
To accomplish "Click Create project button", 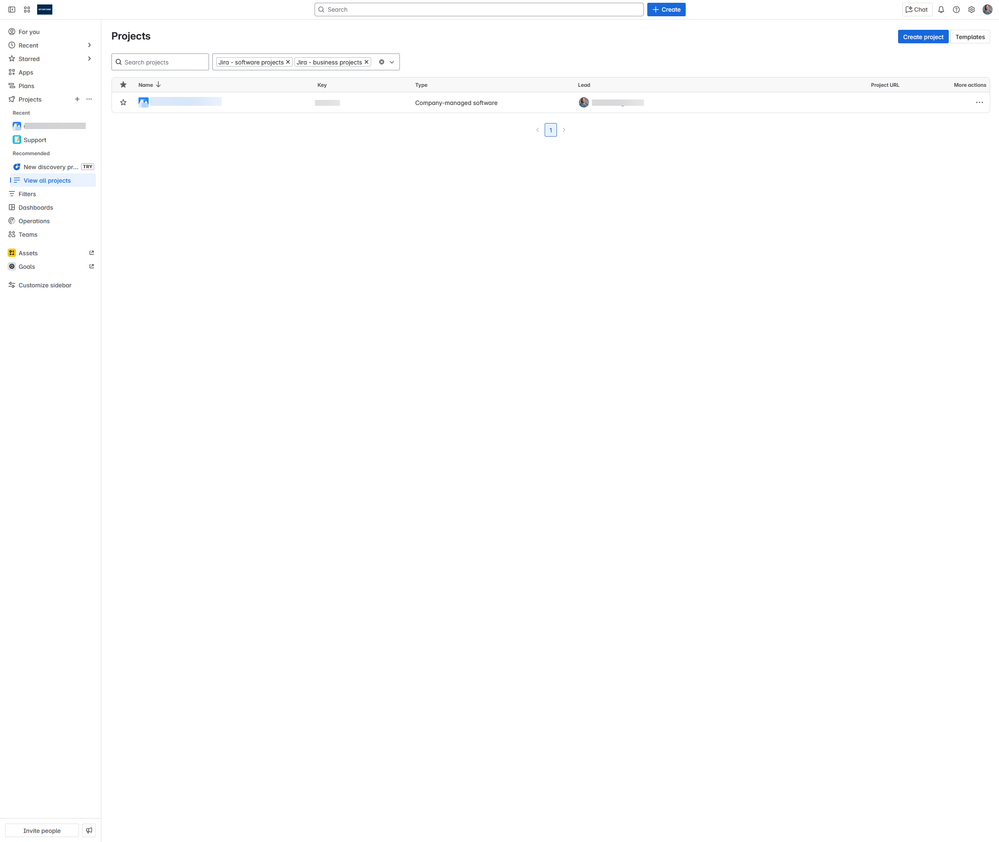I will click(x=923, y=37).
